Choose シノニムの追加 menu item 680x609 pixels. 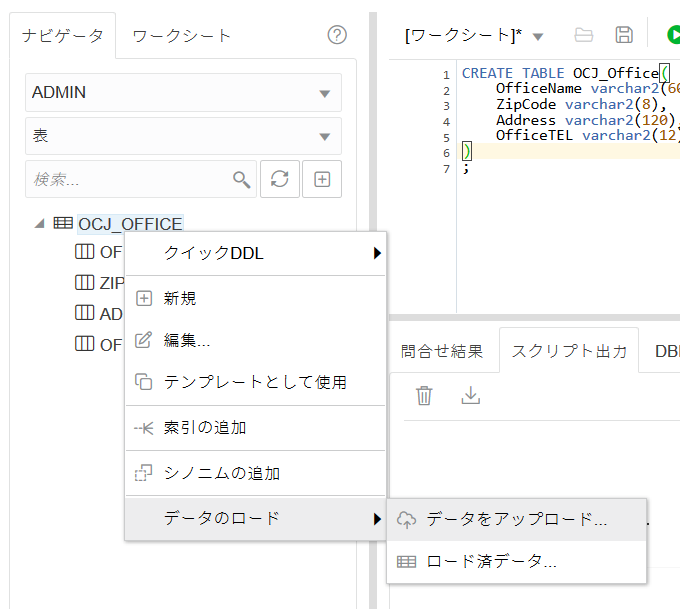pyautogui.click(x=255, y=473)
